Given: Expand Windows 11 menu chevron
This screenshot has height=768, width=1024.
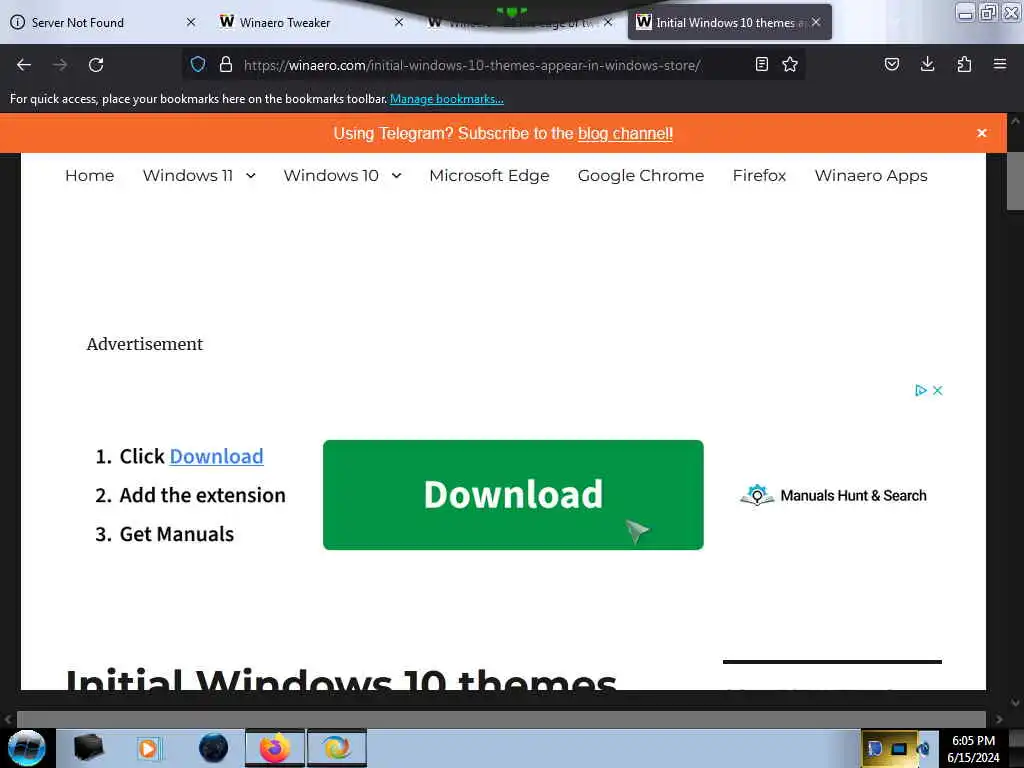Looking at the screenshot, I should pyautogui.click(x=251, y=176).
